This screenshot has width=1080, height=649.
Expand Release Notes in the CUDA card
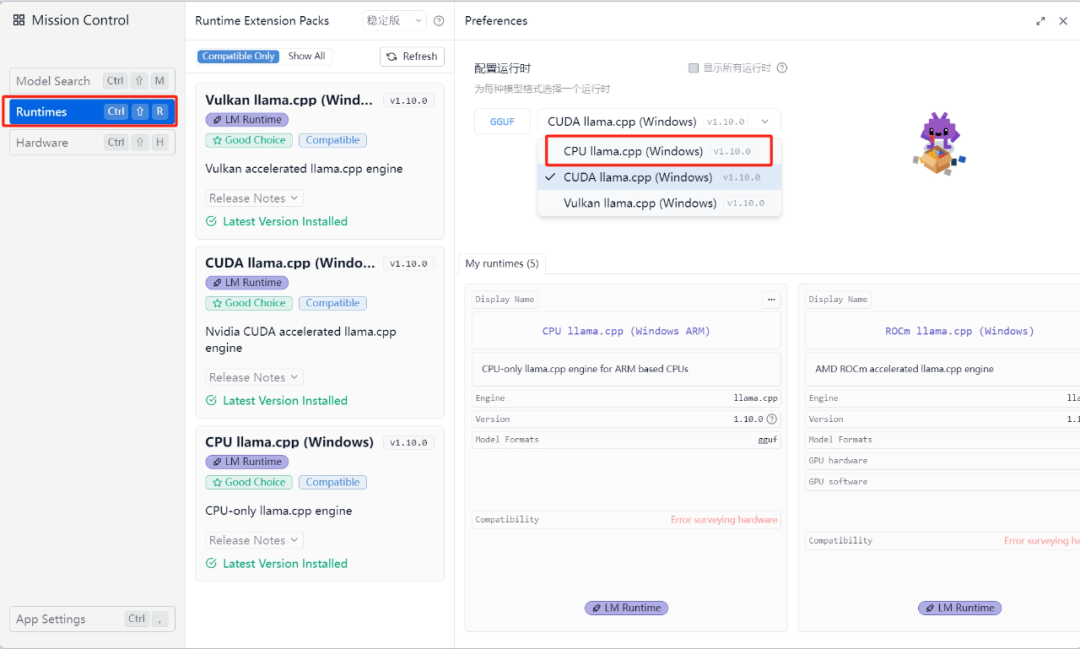[254, 378]
